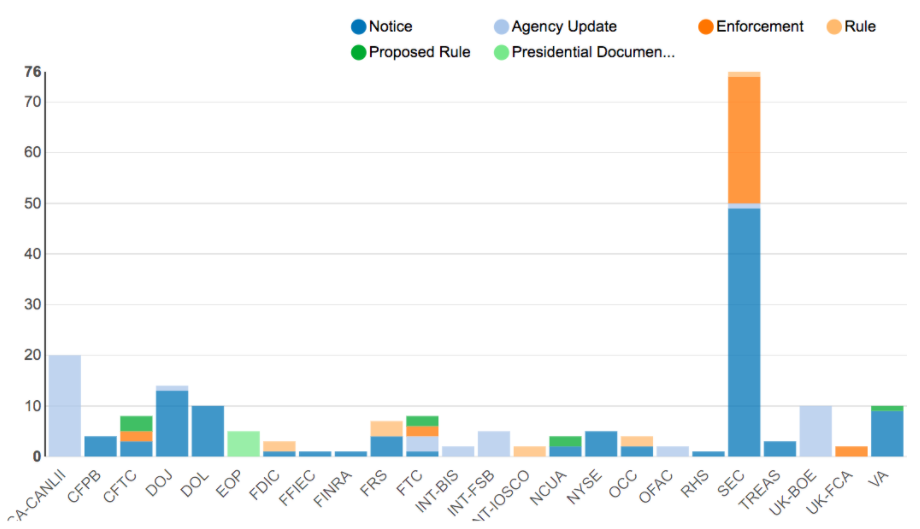The width and height of the screenshot is (920, 529).
Task: Select the NCUA green Proposed Rule segment
Action: tap(566, 442)
